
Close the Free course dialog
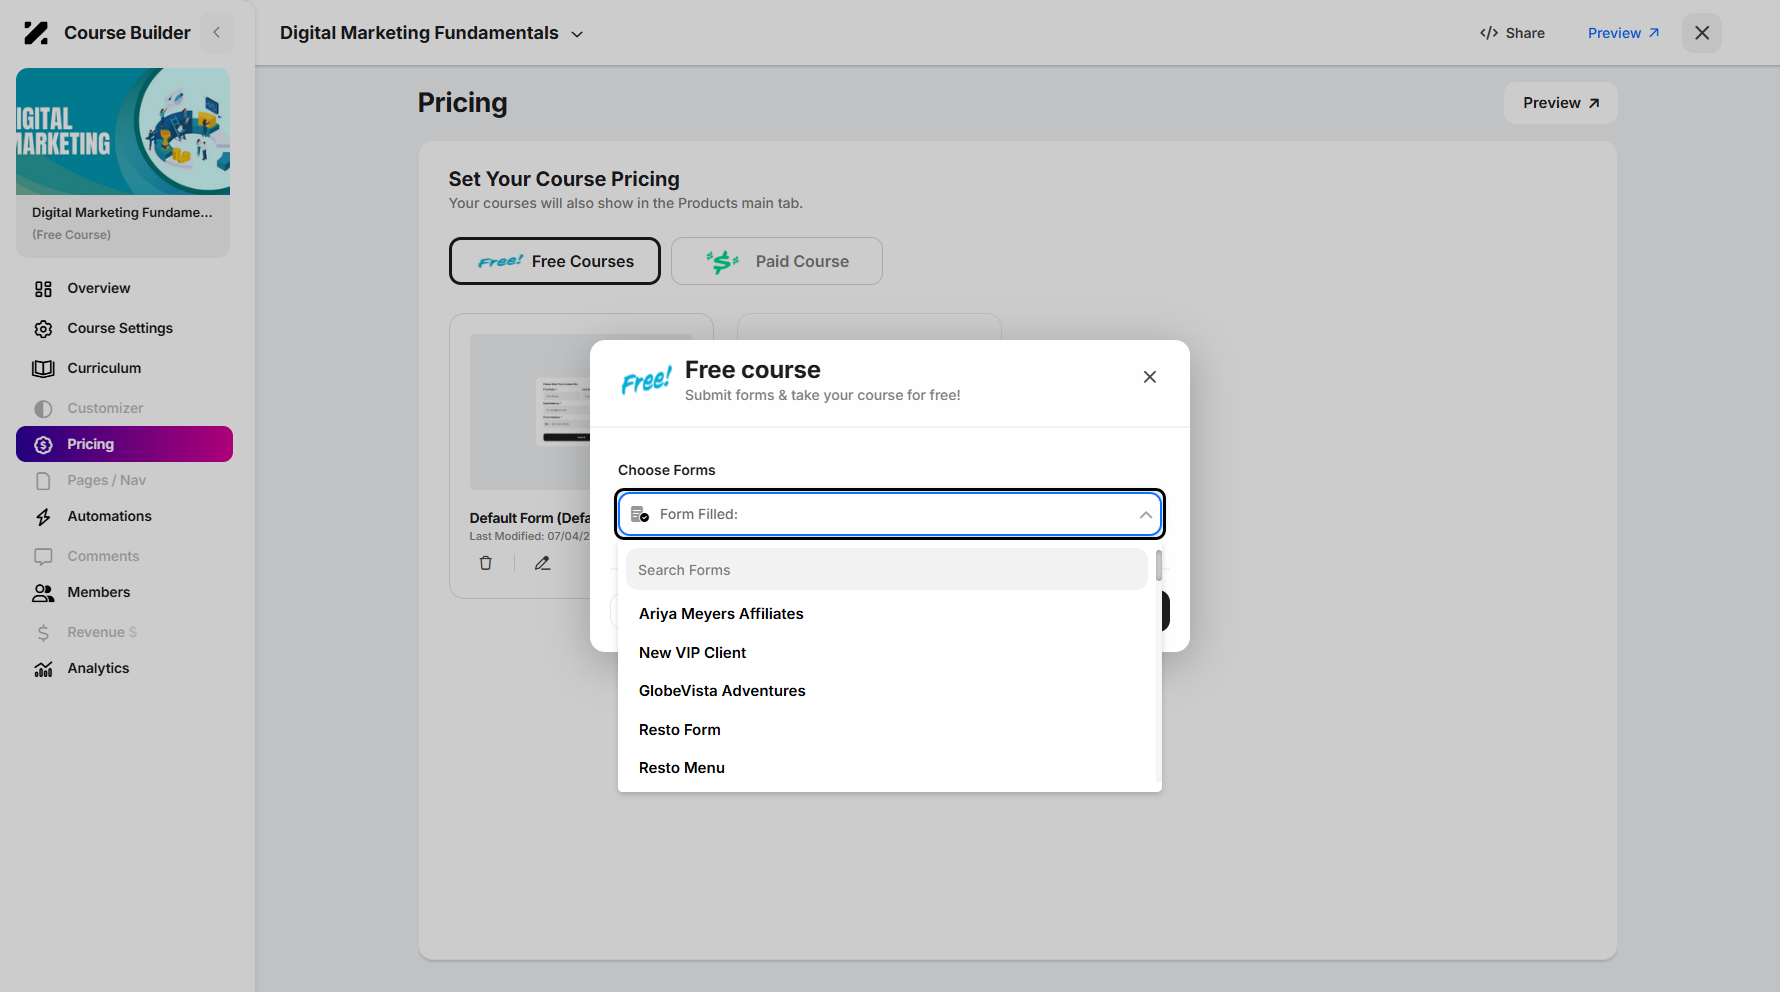(x=1150, y=377)
